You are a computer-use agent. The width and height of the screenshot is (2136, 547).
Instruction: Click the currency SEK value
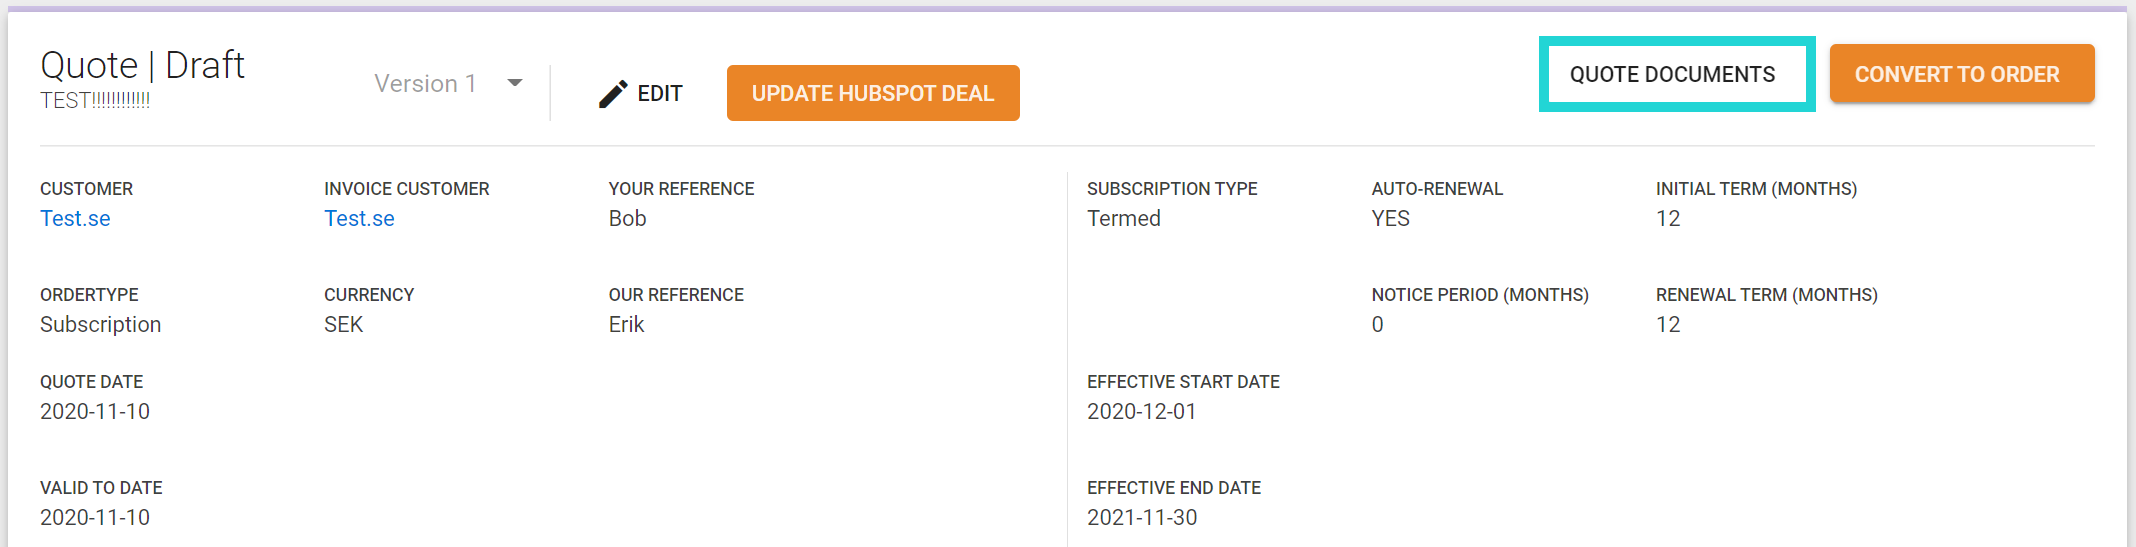click(x=343, y=324)
